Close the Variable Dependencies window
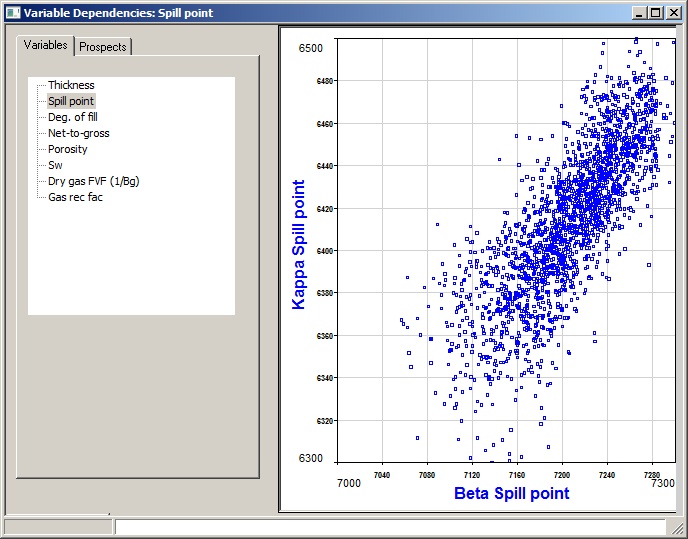This screenshot has height=539, width=688. click(x=673, y=13)
